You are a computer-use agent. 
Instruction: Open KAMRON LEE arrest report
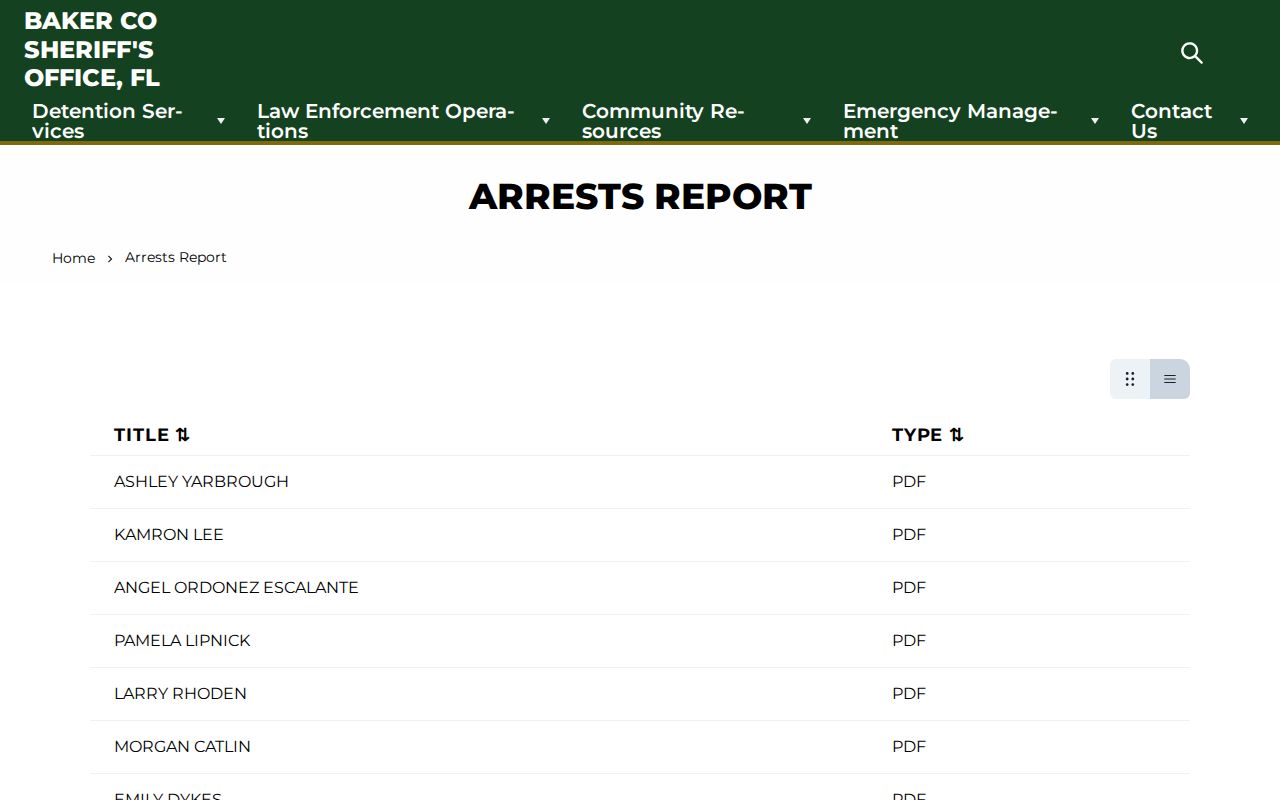click(x=169, y=534)
